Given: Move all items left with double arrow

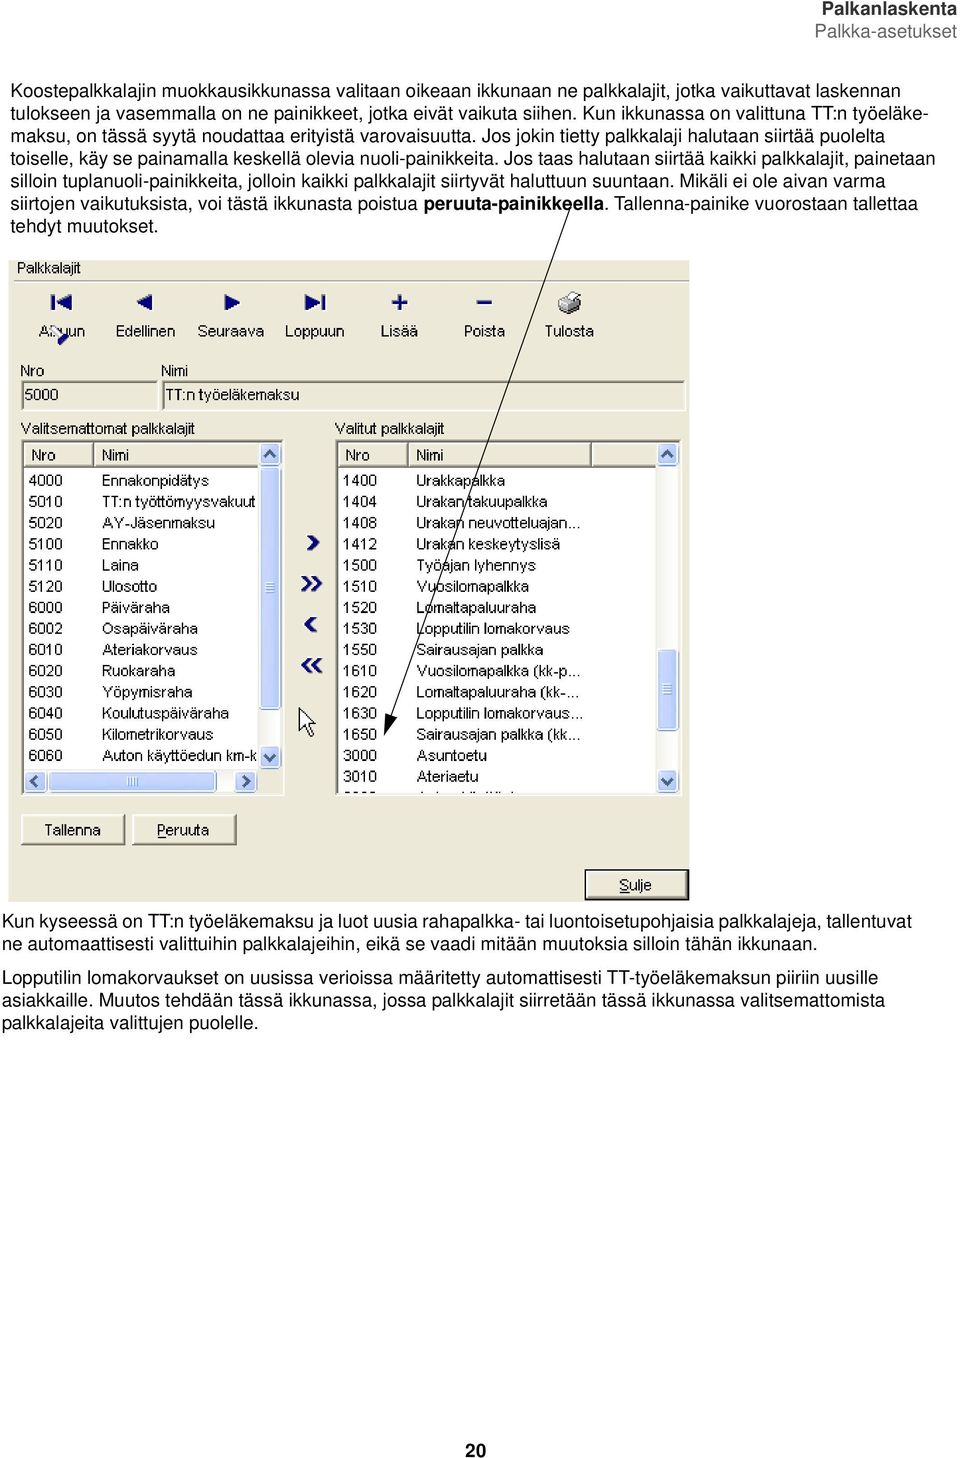Looking at the screenshot, I should click(312, 665).
